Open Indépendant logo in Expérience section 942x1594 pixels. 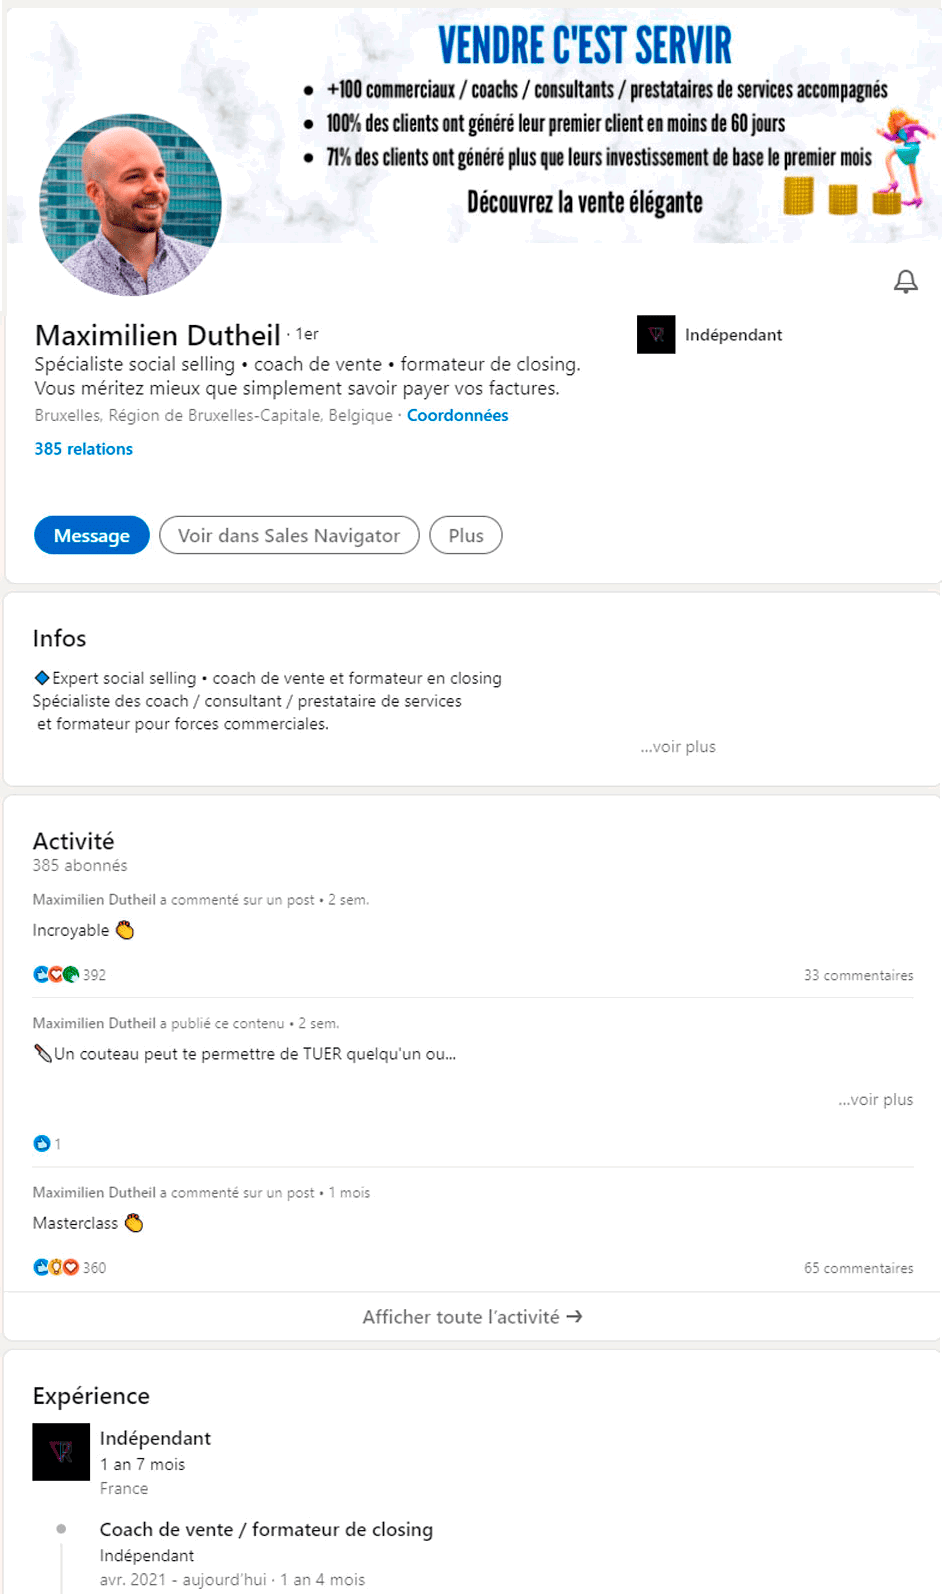[61, 1452]
